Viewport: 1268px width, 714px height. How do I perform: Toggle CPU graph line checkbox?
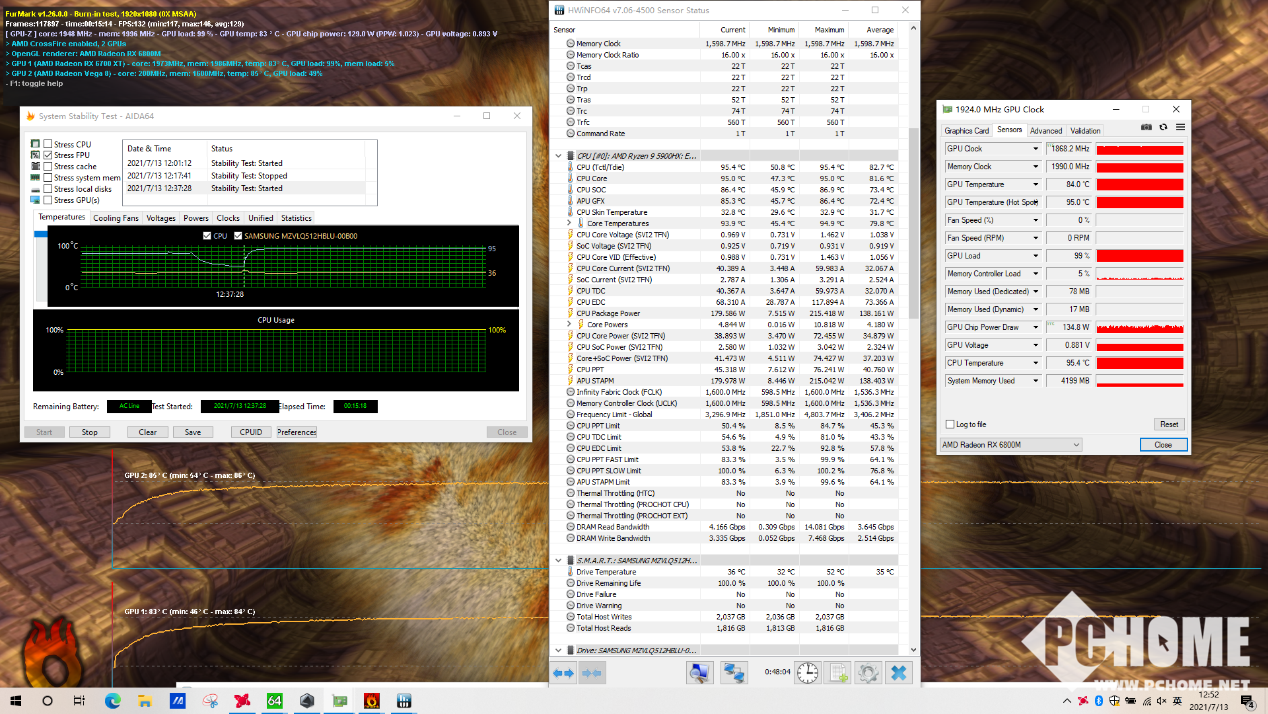tap(207, 236)
